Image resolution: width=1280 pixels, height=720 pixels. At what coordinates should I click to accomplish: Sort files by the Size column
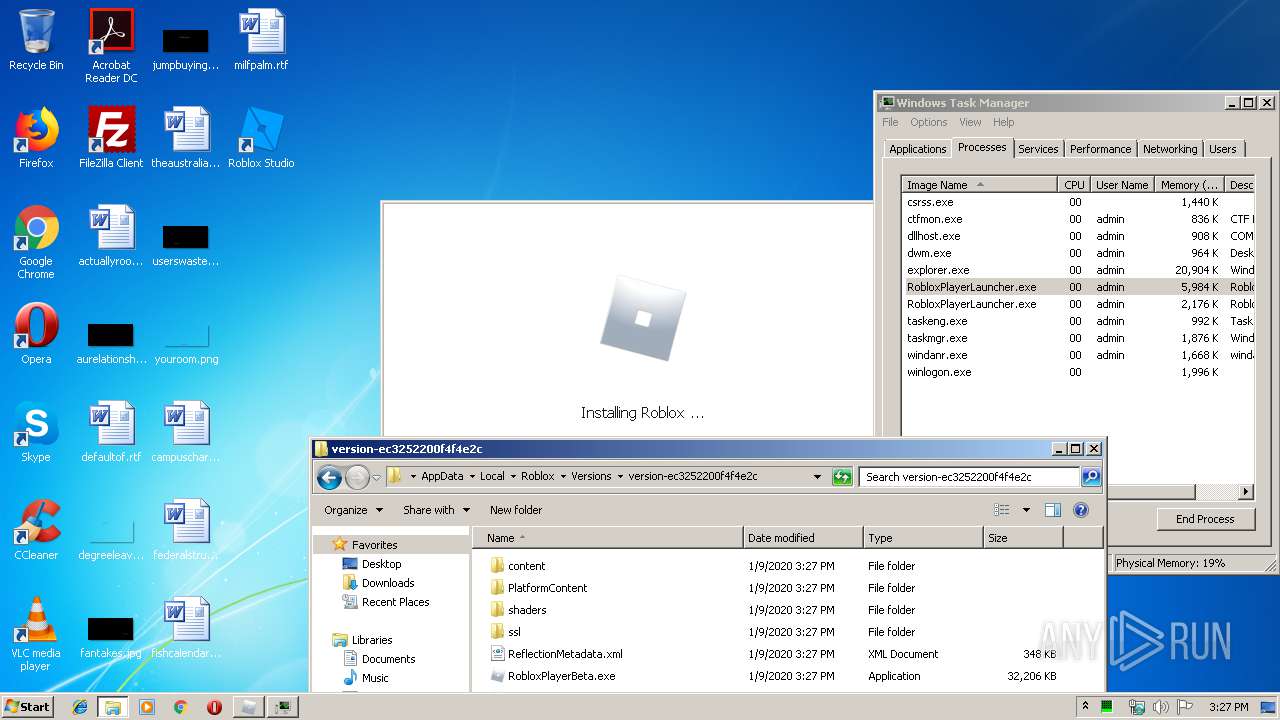point(1023,538)
